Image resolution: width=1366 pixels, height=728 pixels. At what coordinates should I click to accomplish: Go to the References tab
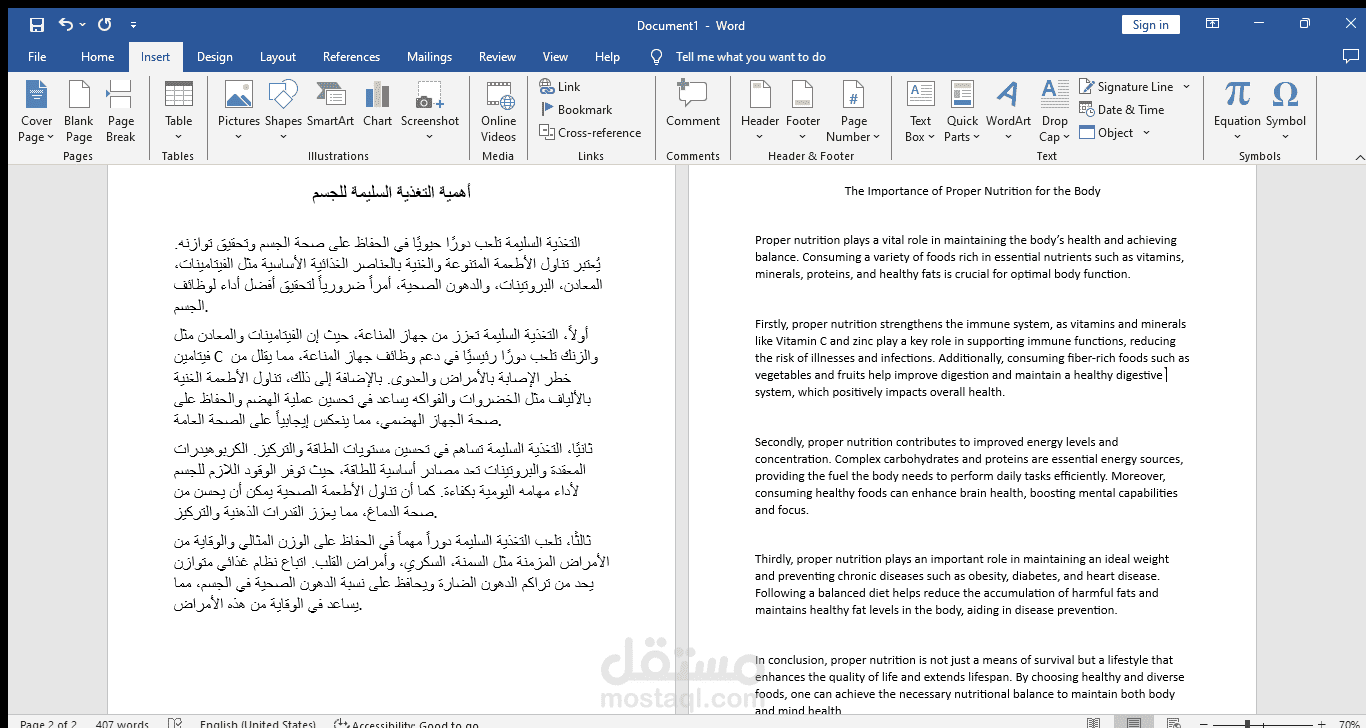click(351, 57)
